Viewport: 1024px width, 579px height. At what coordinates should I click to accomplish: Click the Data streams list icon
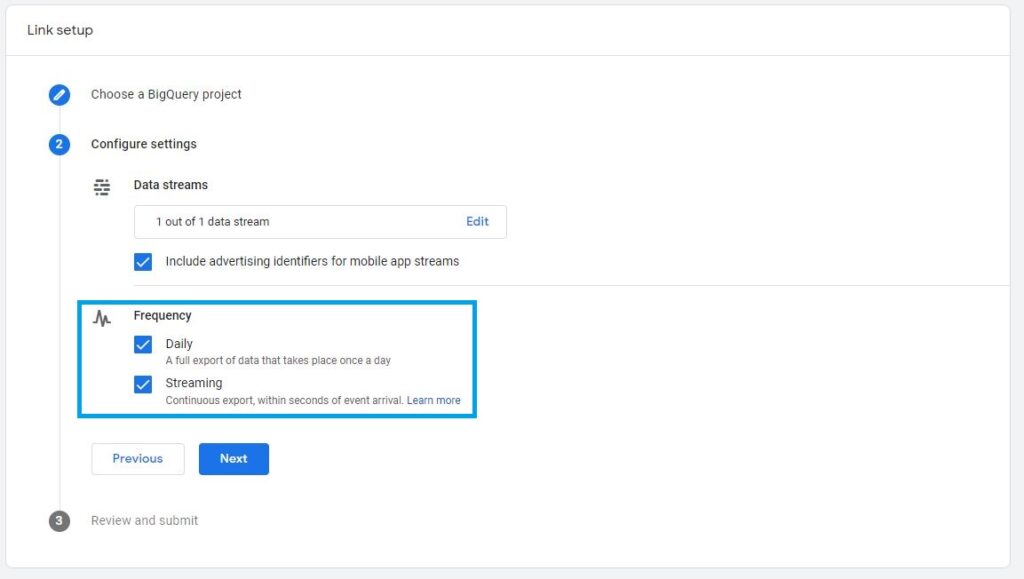coord(102,187)
